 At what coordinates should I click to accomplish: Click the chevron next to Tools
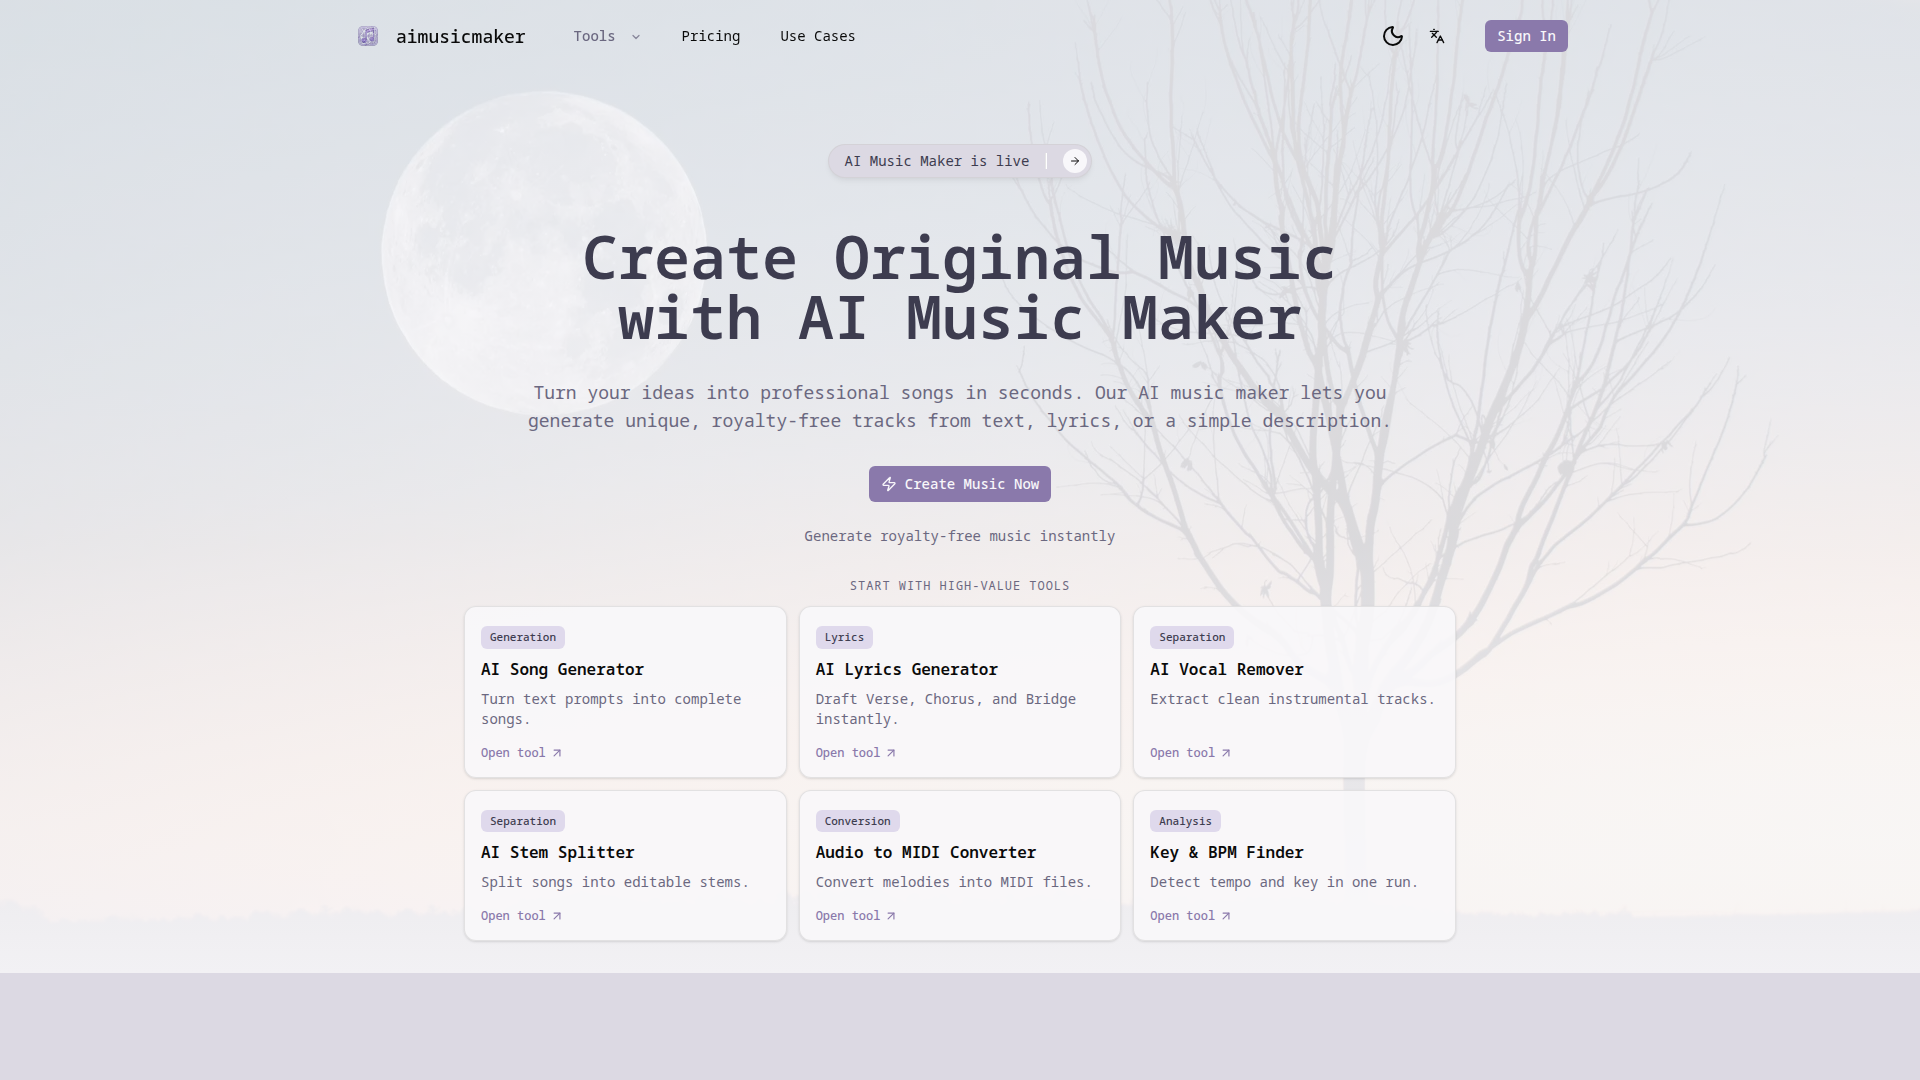636,37
